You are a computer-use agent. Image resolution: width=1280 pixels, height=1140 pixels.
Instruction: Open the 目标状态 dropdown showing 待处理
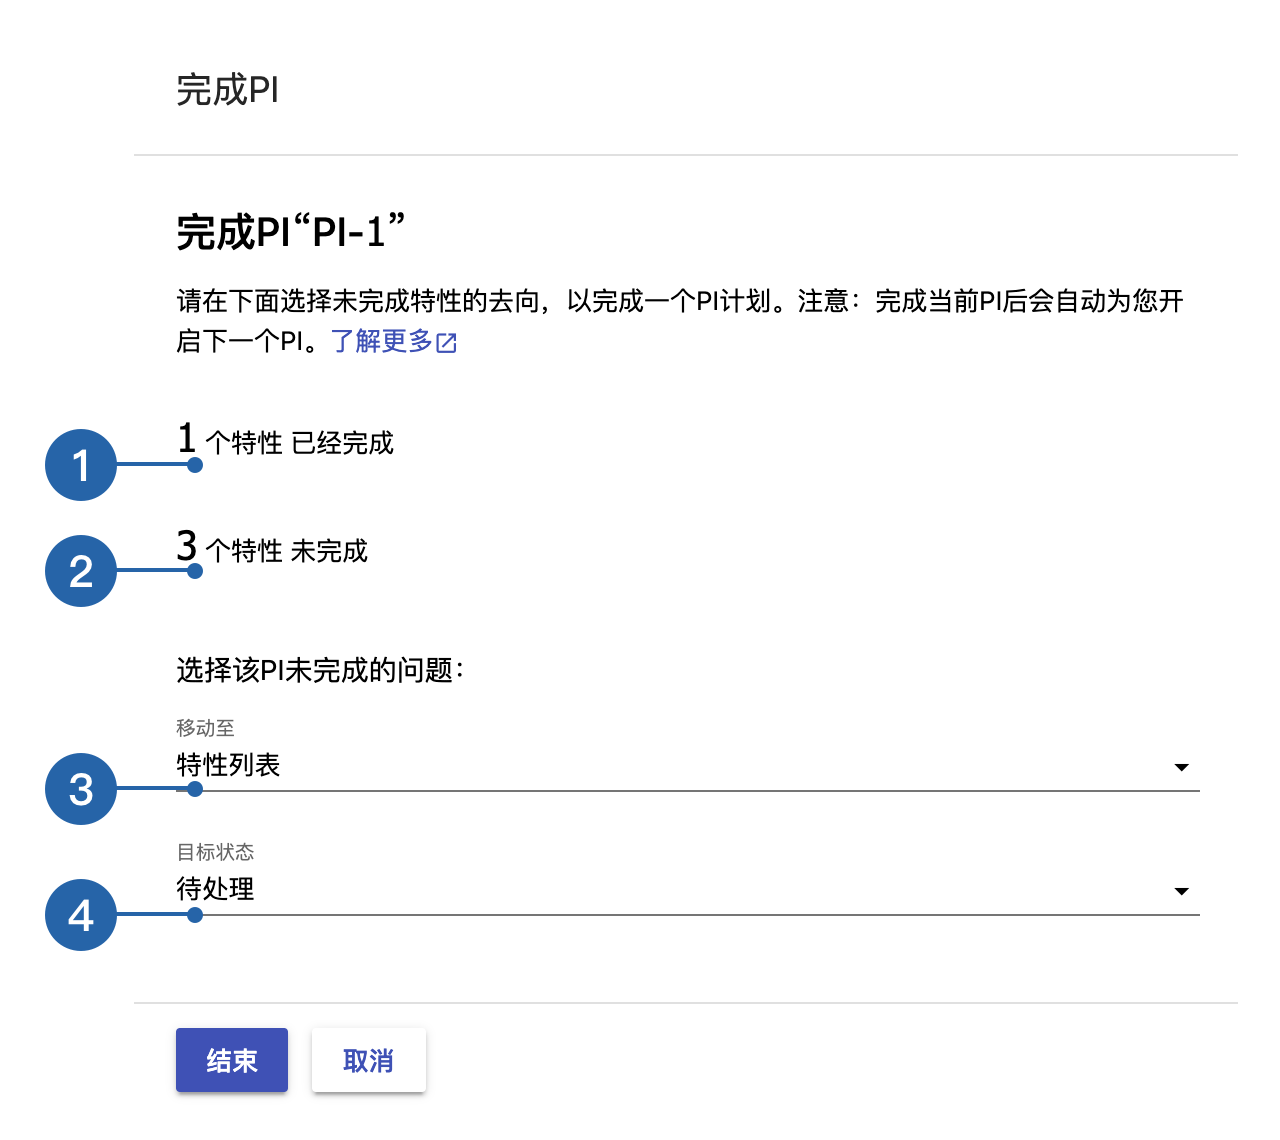[x=688, y=890]
